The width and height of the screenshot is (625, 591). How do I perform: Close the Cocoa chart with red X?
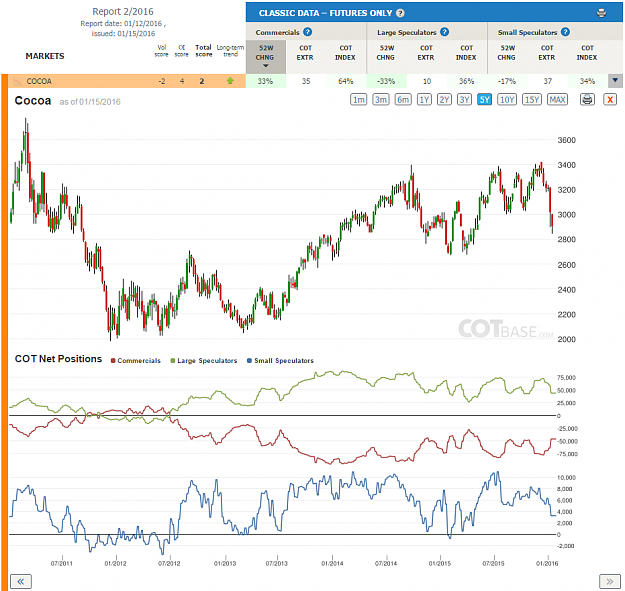610,99
